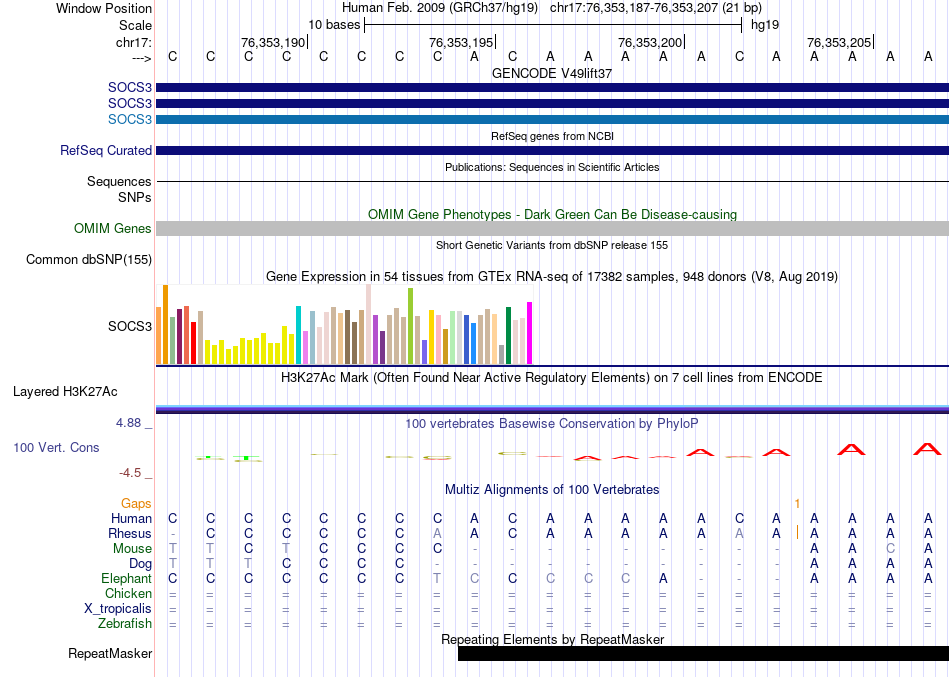This screenshot has height=677, width=950.
Task: Open the OMIM Gene Phenotypes track title
Action: point(552,215)
